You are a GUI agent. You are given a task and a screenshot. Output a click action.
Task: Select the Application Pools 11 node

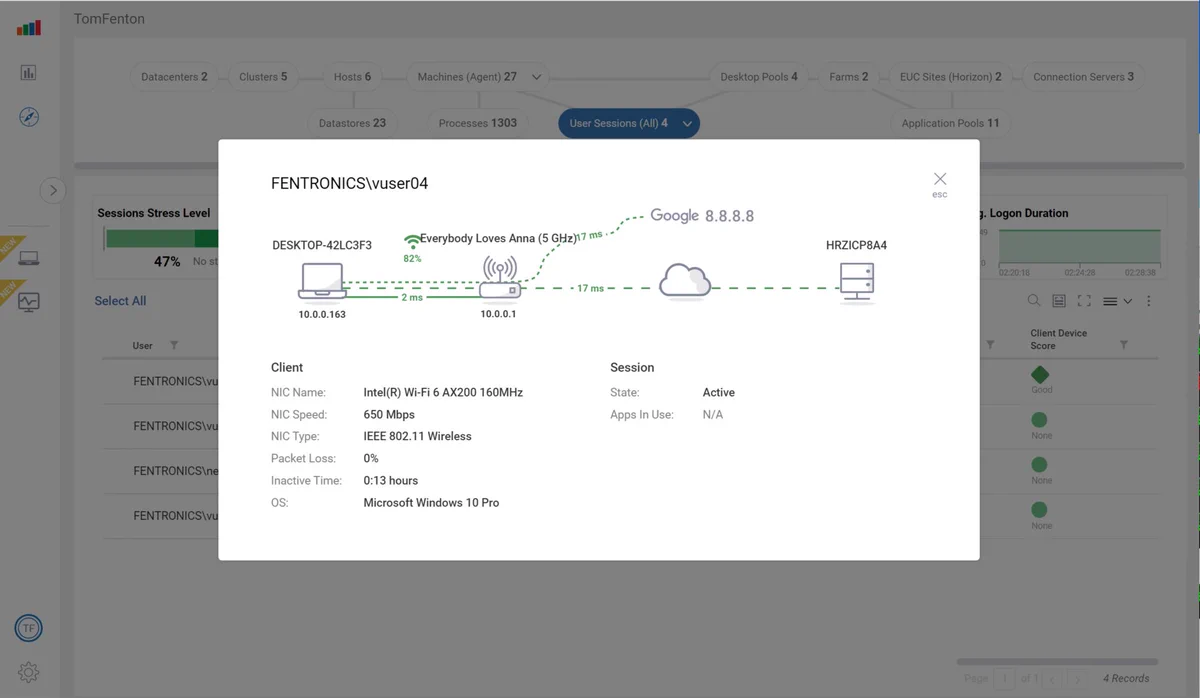tap(950, 123)
